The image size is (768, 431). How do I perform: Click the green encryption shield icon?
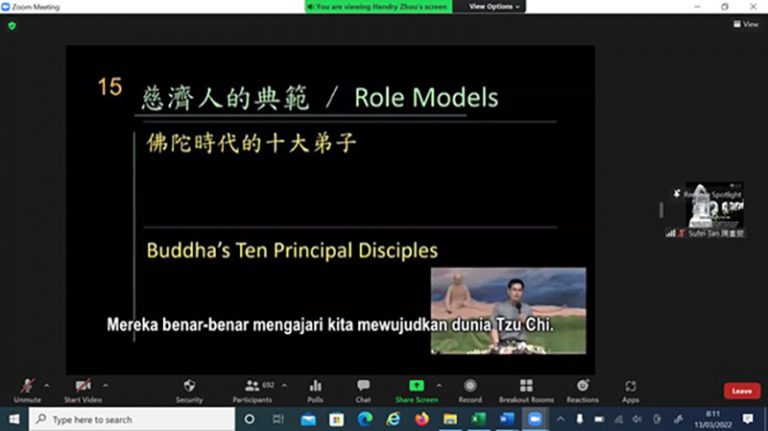(x=12, y=25)
